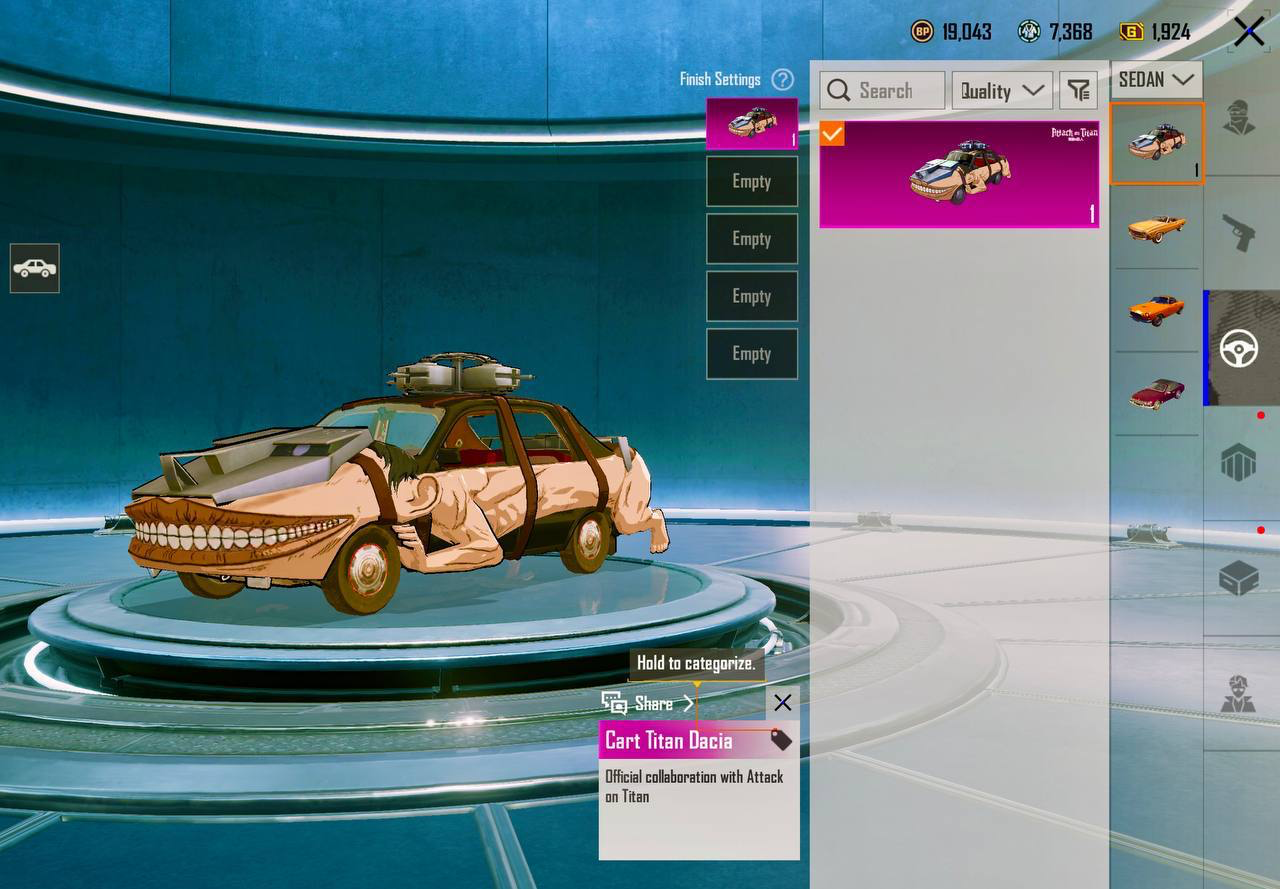1280x889 pixels.
Task: Click the 7,368 currency balance
Action: point(1070,32)
